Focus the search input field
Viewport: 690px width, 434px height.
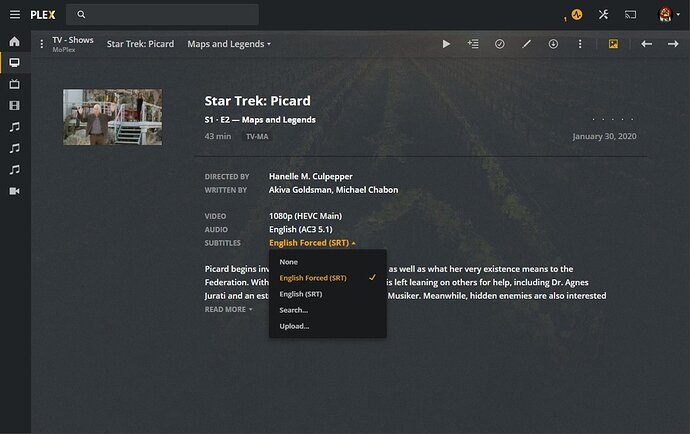pyautogui.click(x=162, y=15)
